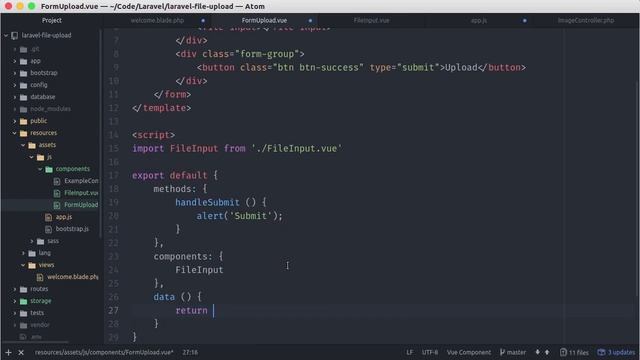Click the app.js file icon in tree
This screenshot has width=640, height=360.
coord(49,217)
